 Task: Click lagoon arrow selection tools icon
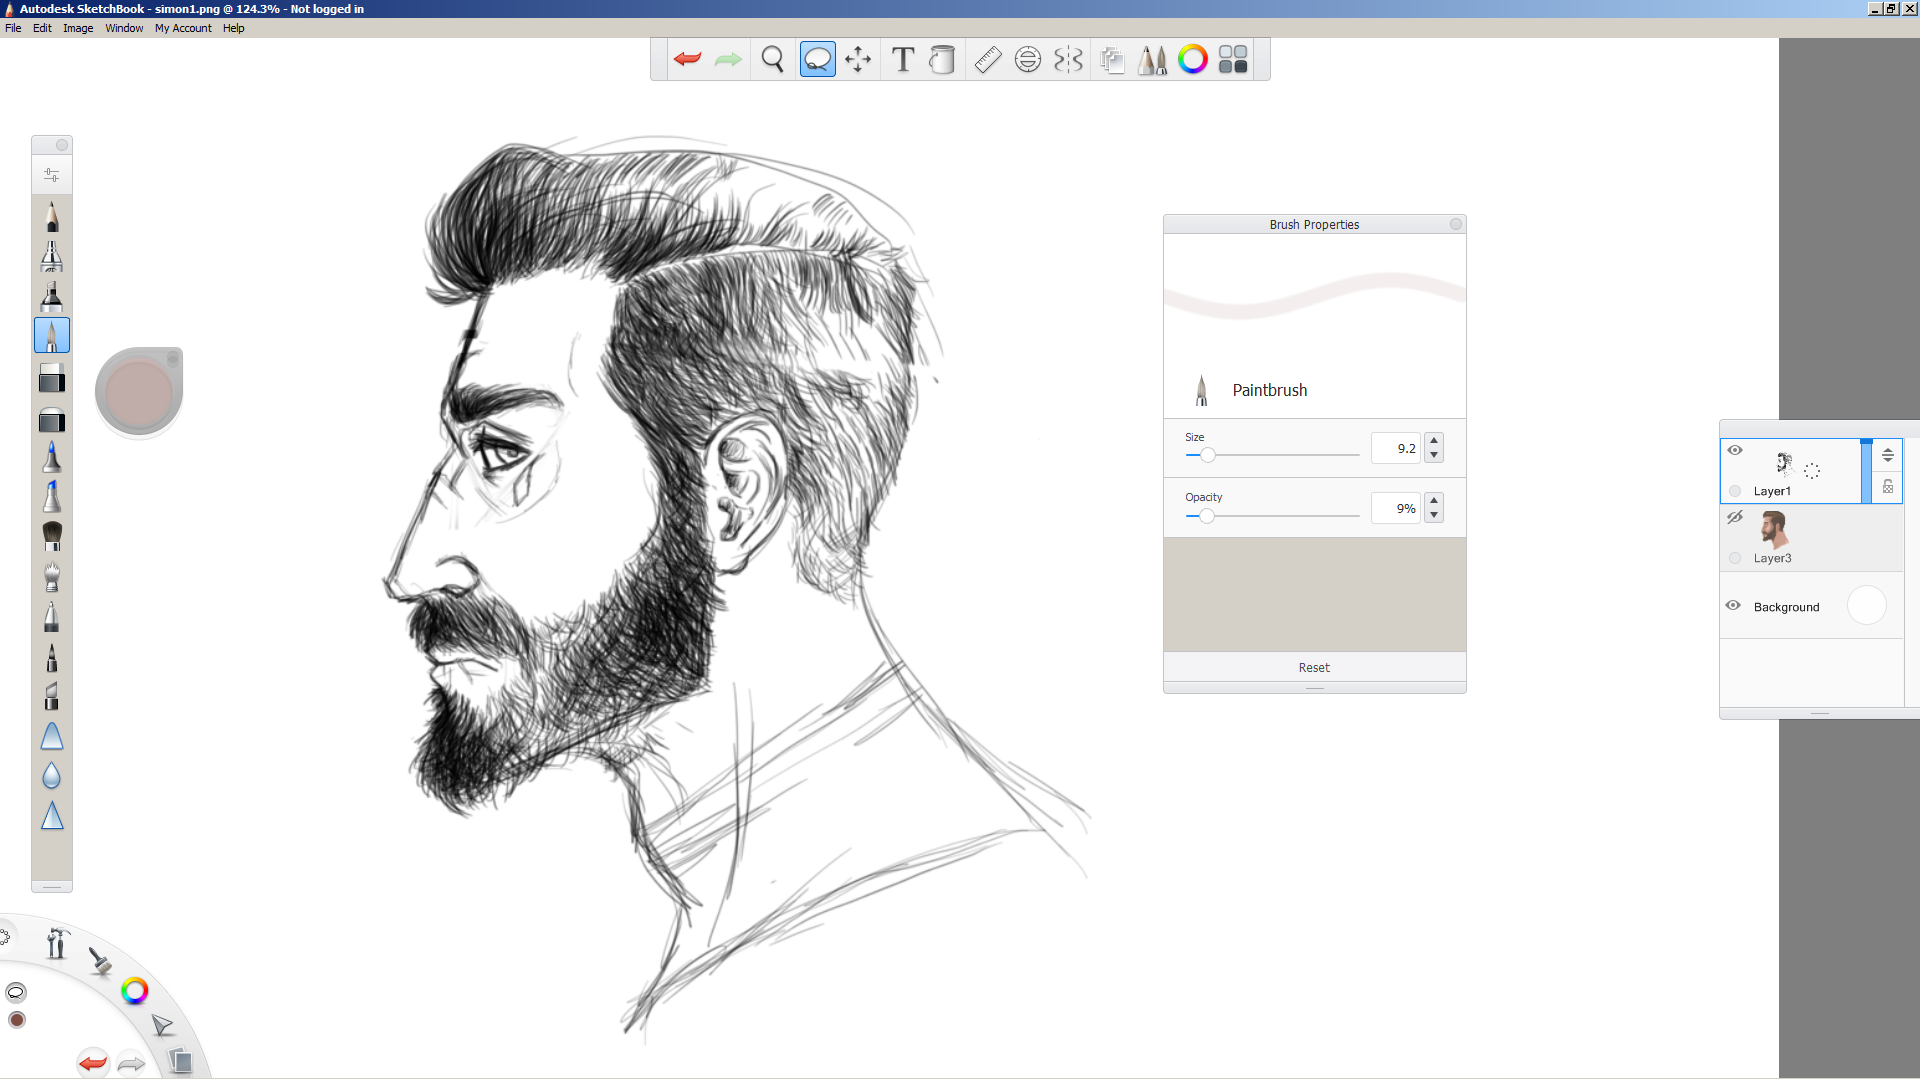[162, 1026]
